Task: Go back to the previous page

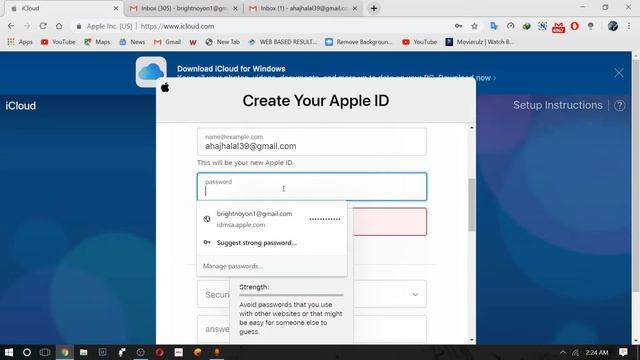Action: click(x=11, y=26)
